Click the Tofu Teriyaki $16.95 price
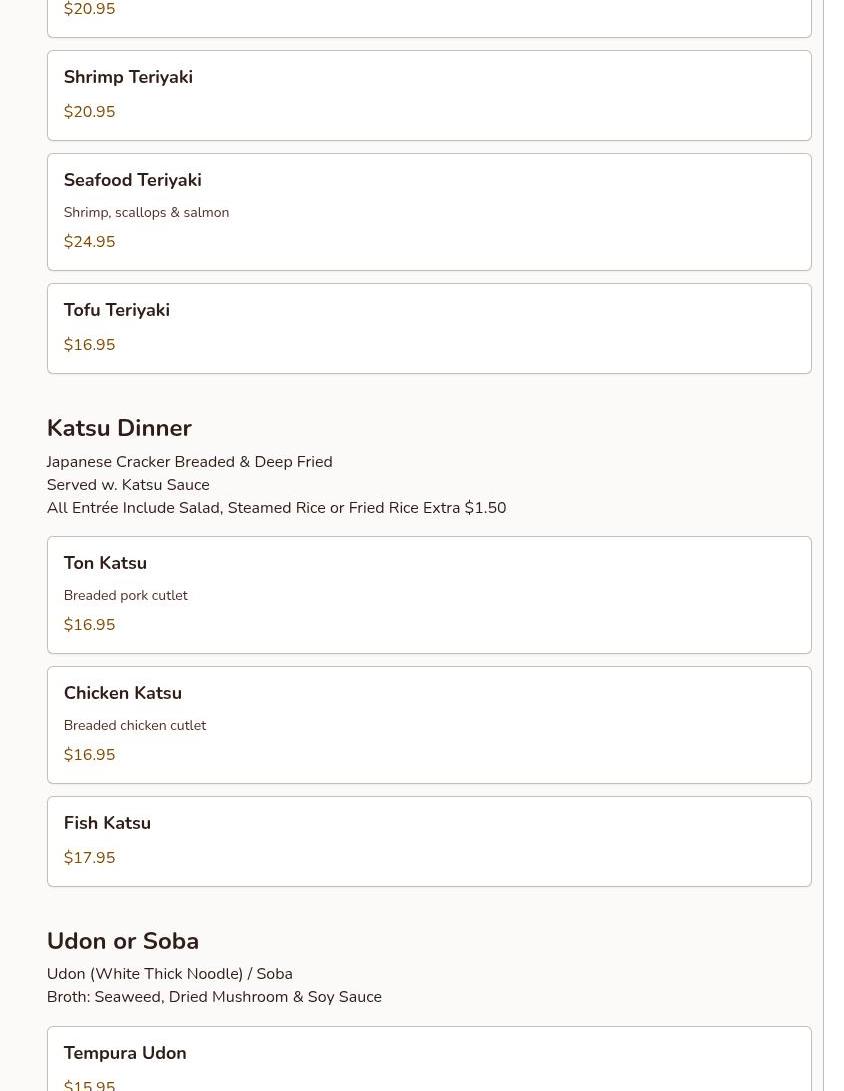 click(x=89, y=345)
